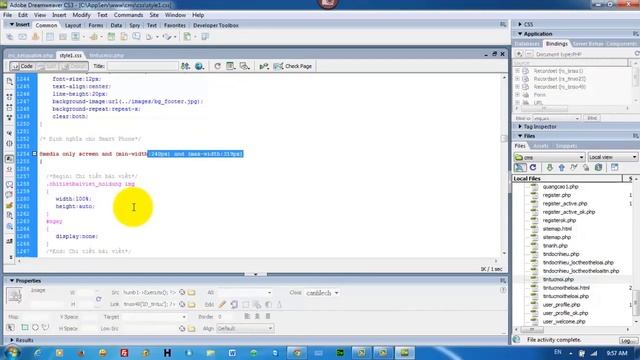Click Refresh icon in Files panel
This screenshot has width=640, height=360.
[533, 168]
